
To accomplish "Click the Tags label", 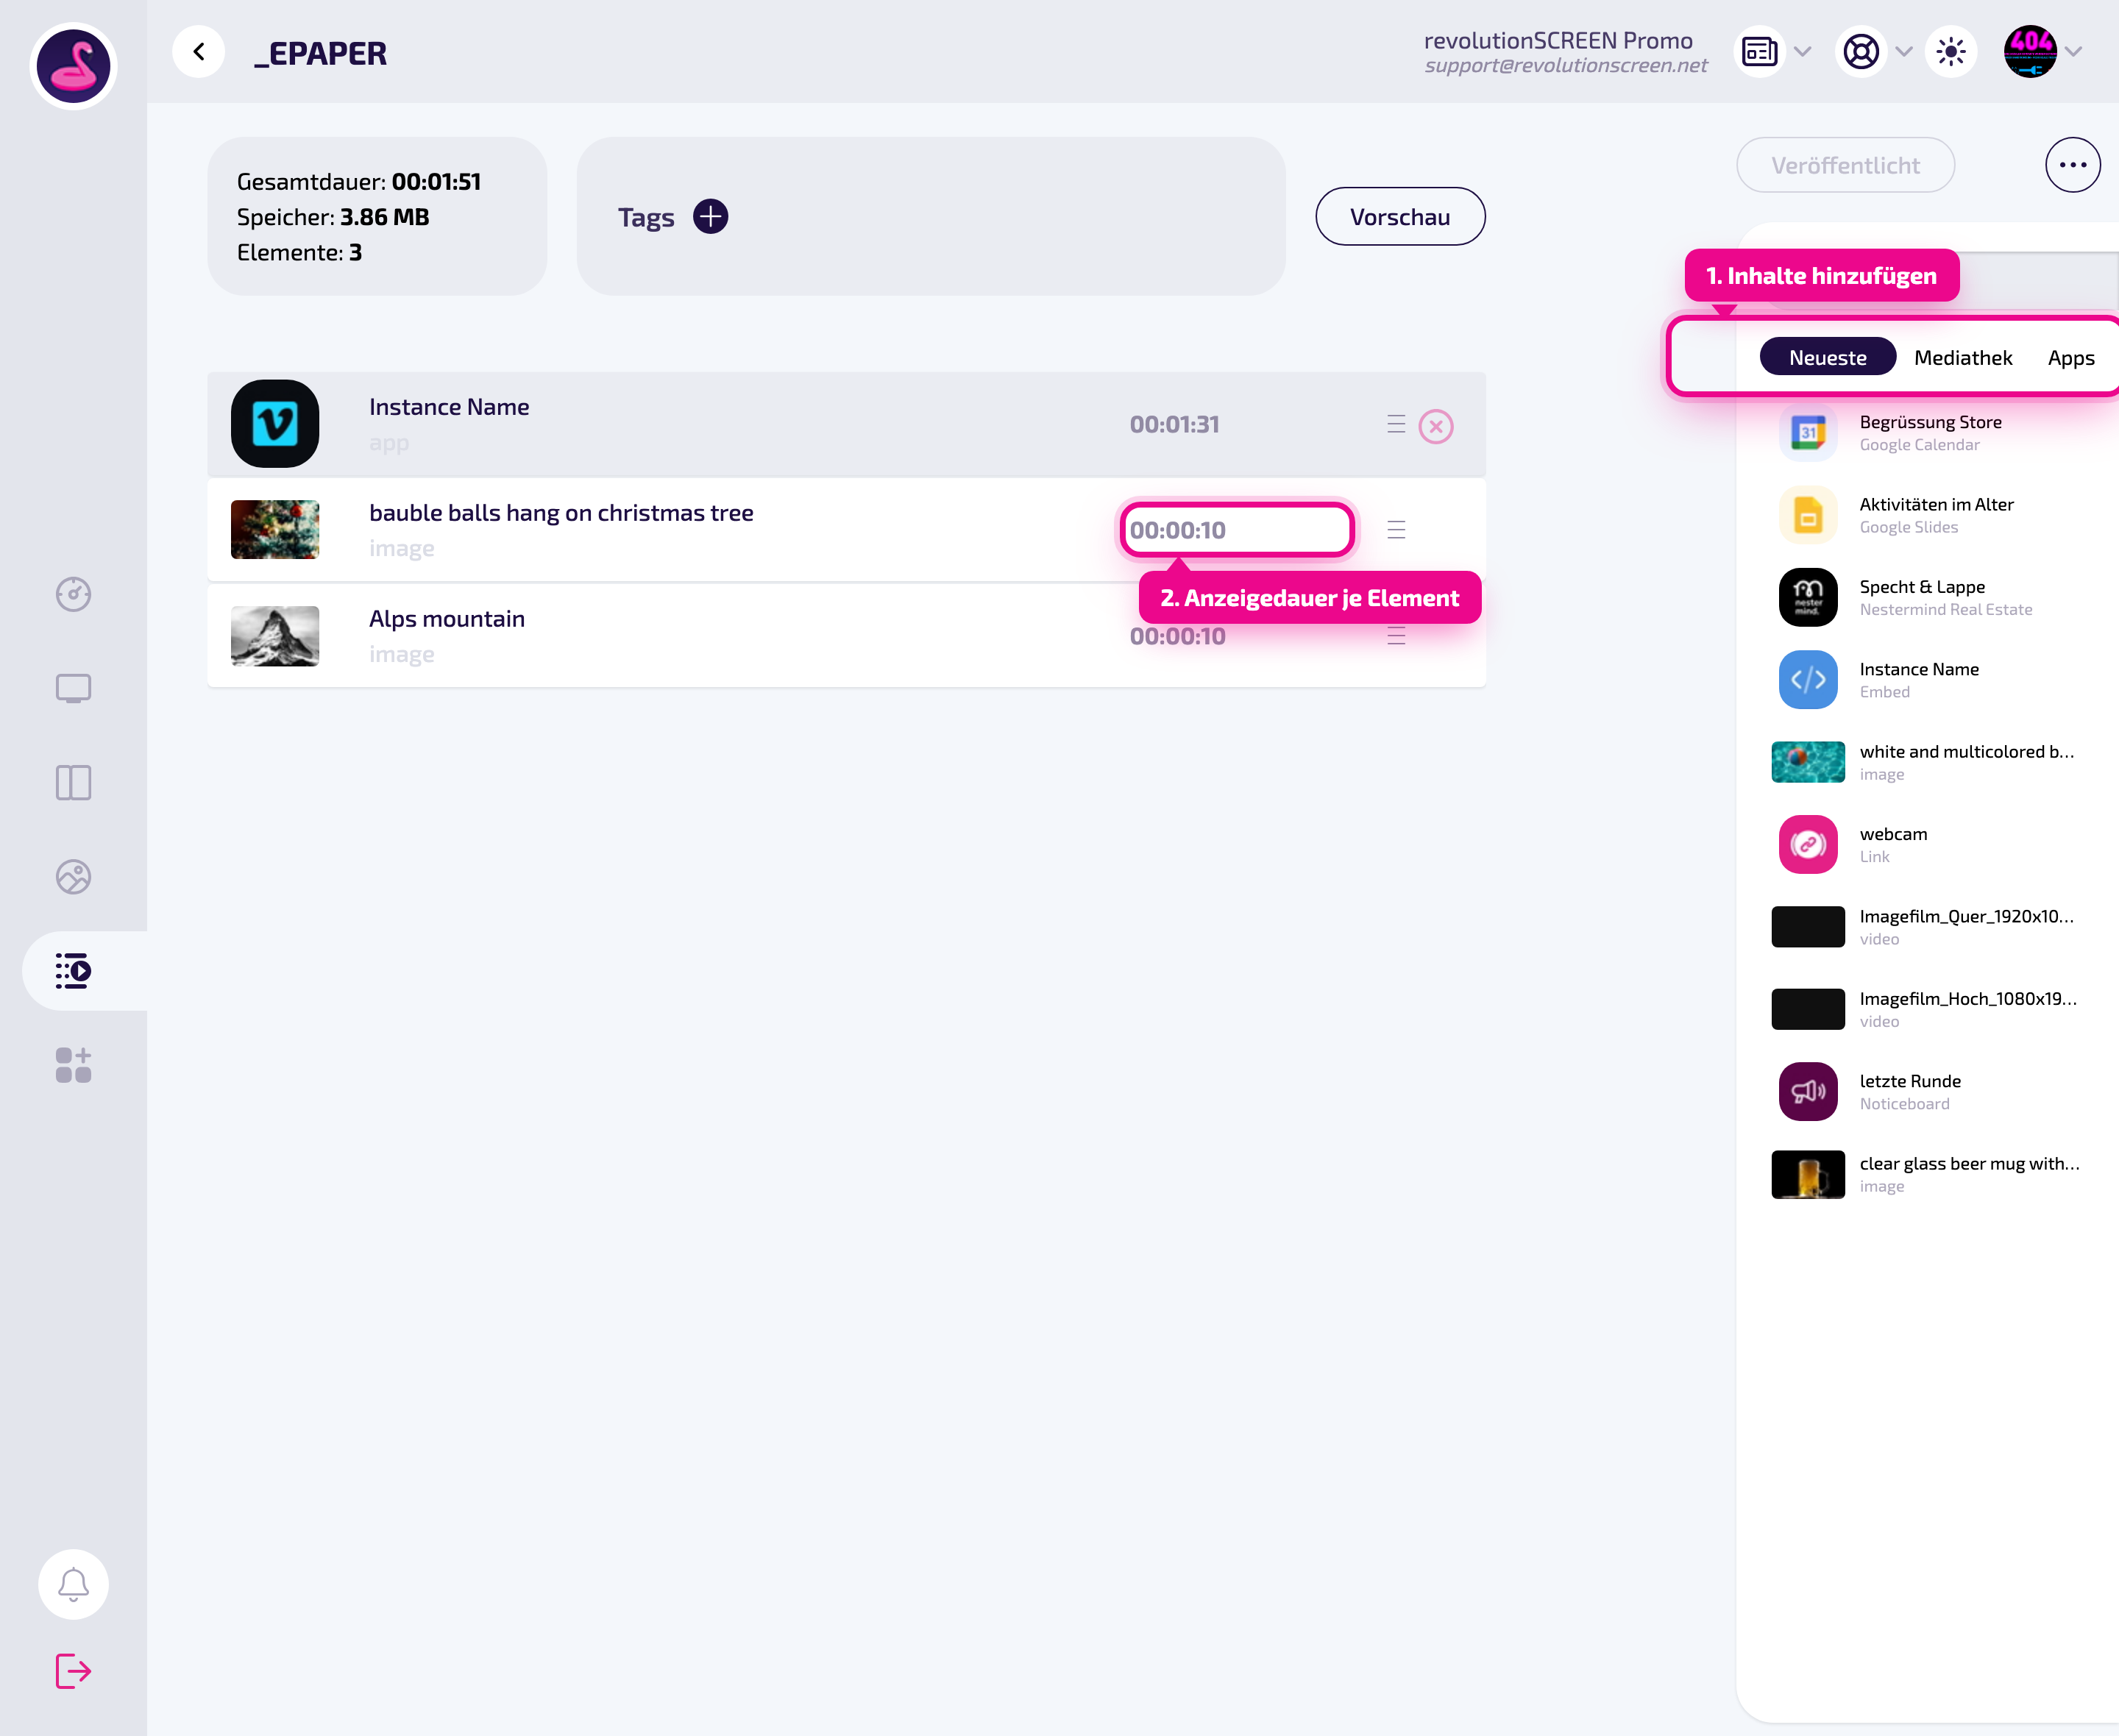I will pos(646,217).
